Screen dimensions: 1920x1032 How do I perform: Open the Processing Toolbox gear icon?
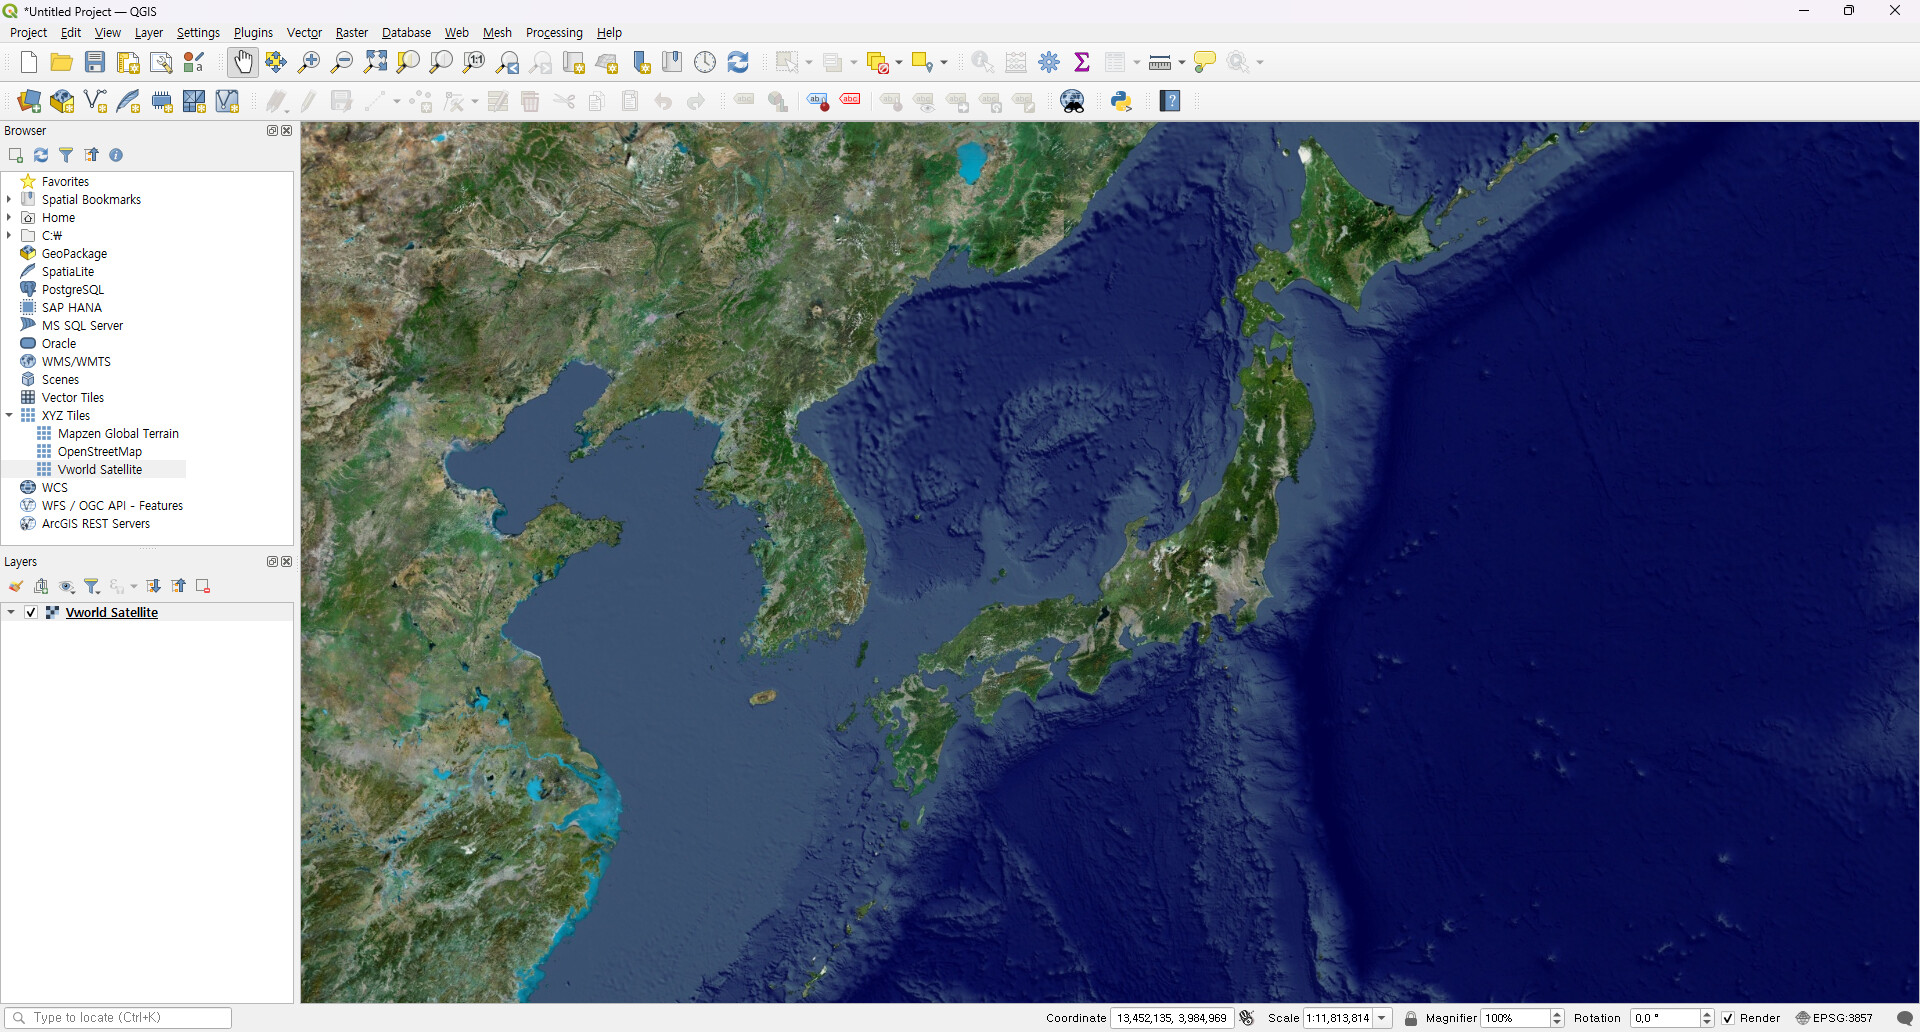1049,62
